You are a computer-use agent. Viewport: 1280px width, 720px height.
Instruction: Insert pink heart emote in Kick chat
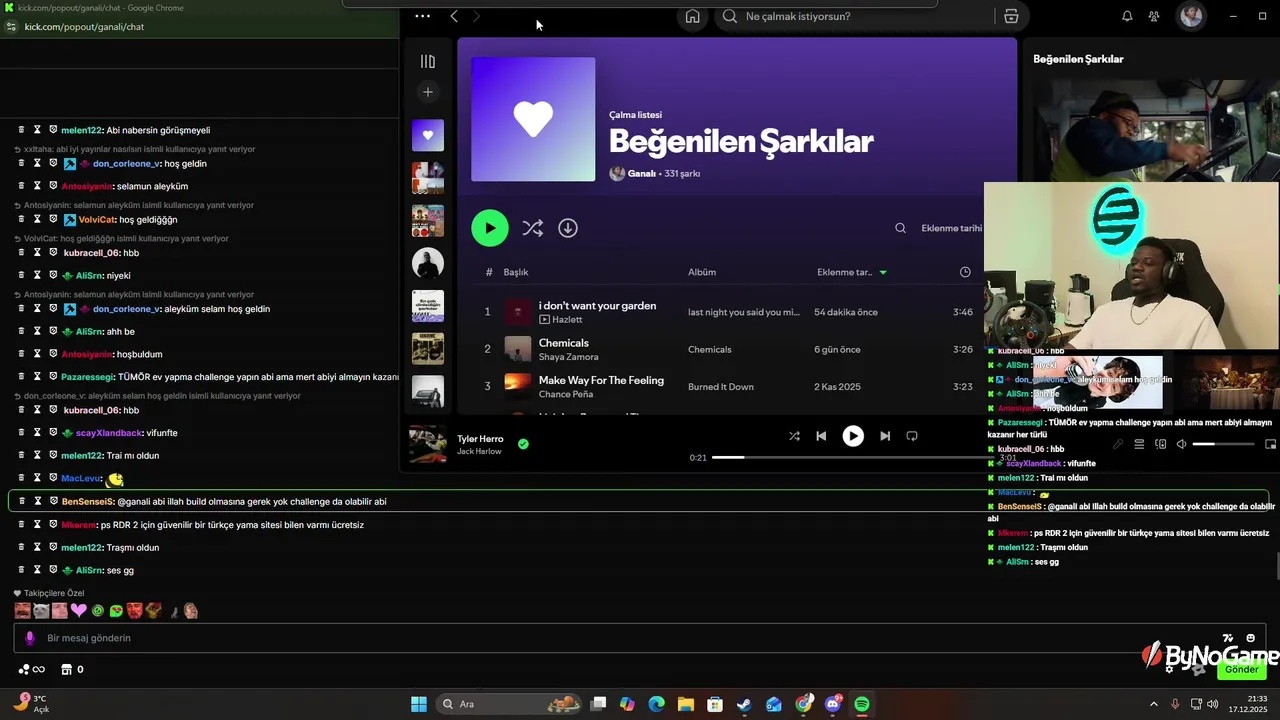[x=79, y=610]
